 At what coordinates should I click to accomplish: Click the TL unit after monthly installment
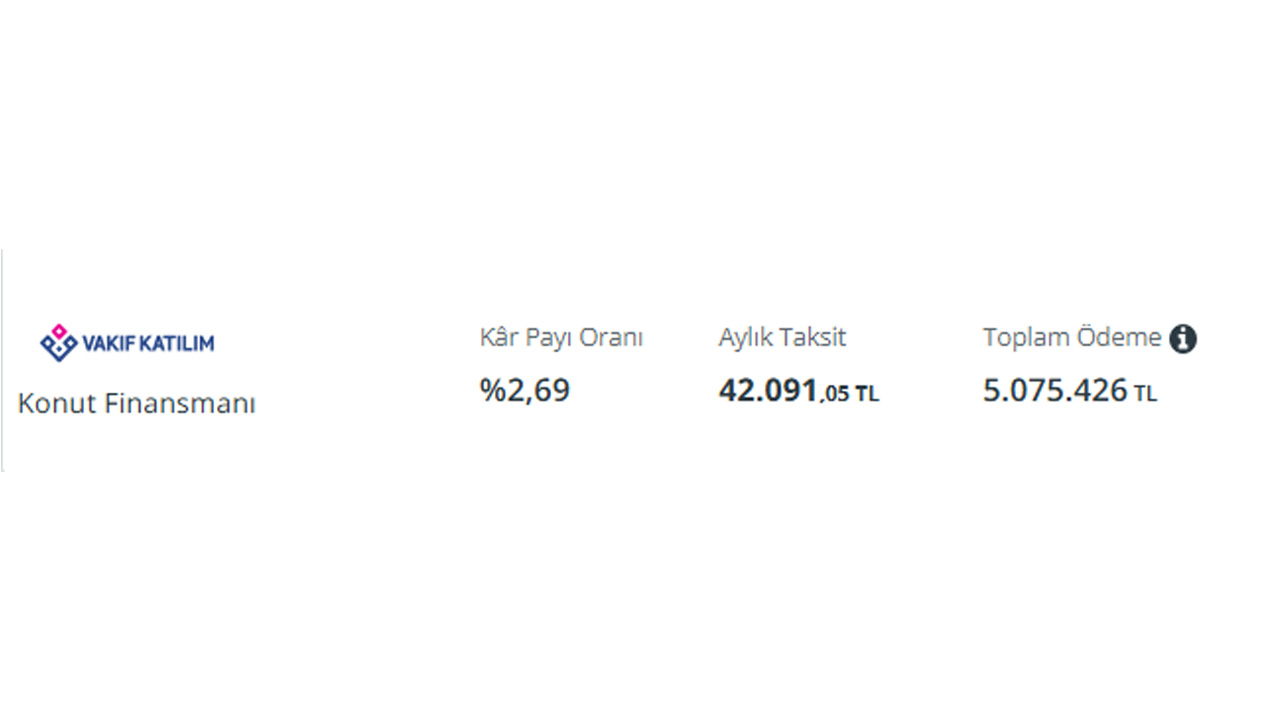(x=867, y=394)
